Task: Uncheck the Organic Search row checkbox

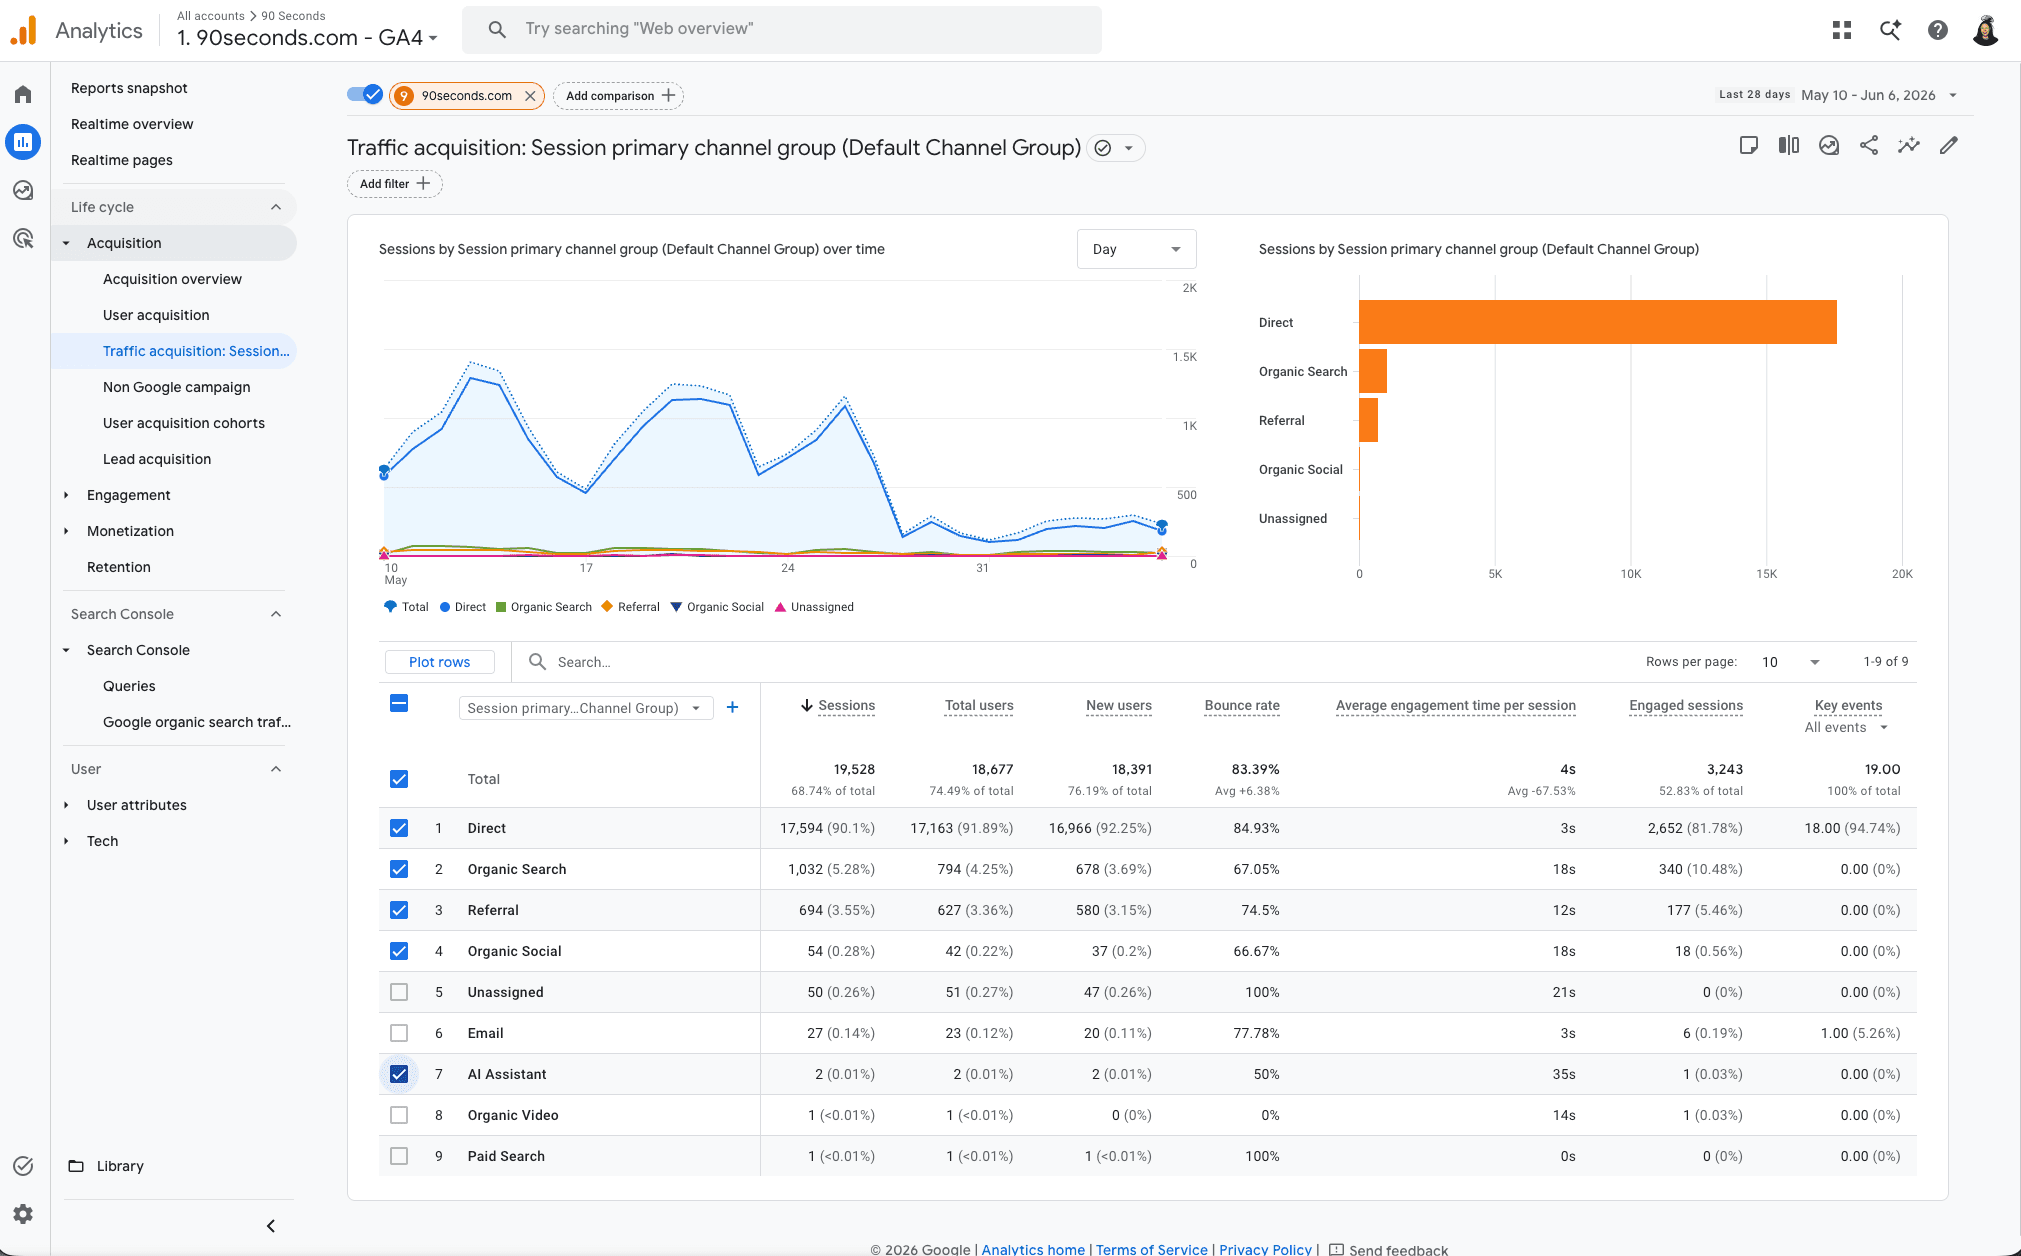Action: [399, 869]
